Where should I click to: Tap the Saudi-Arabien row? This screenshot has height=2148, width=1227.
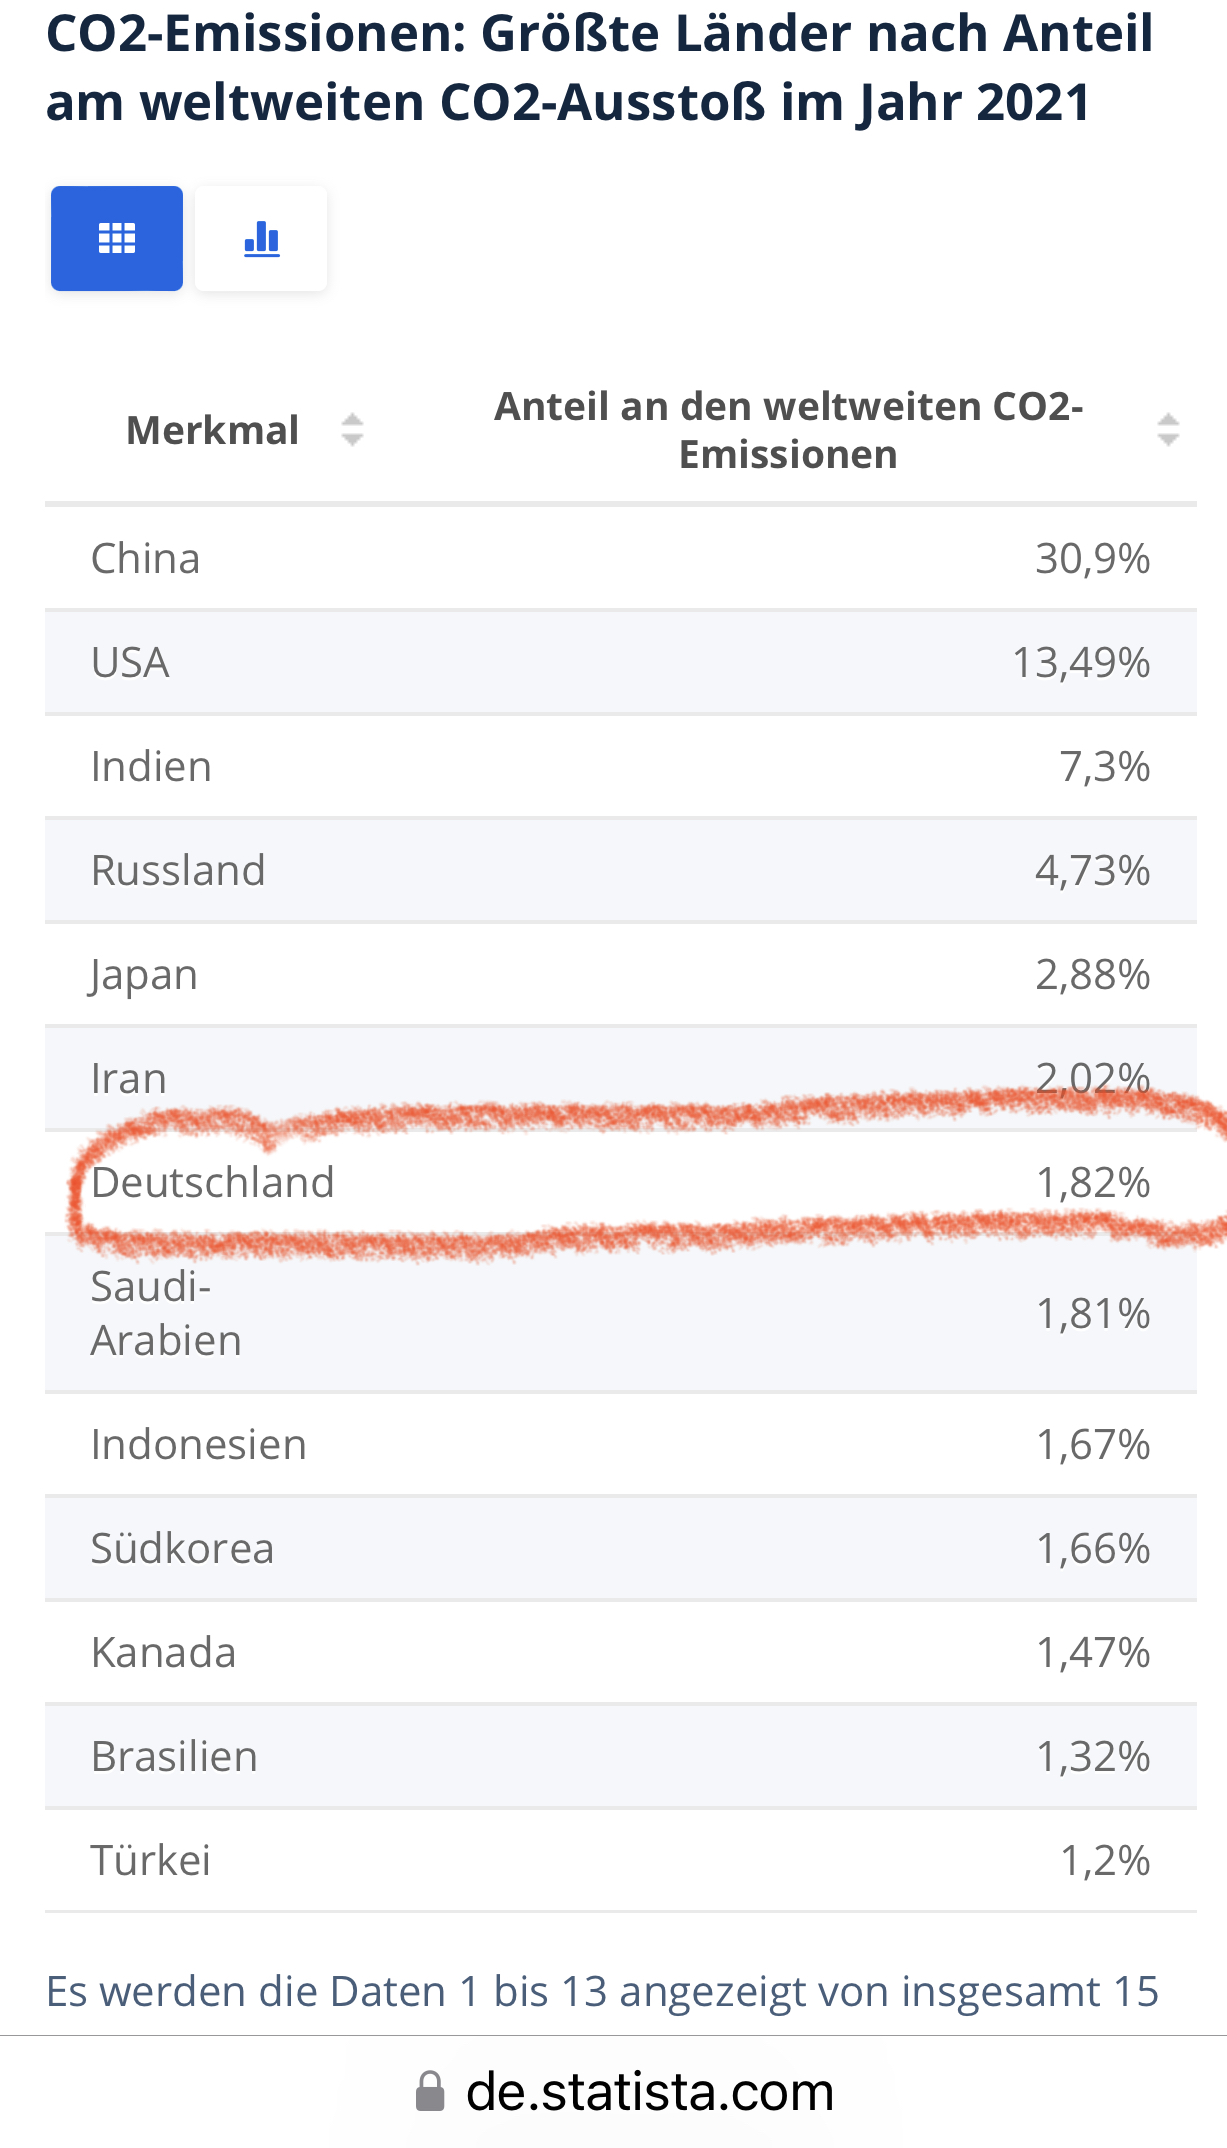pyautogui.click(x=621, y=1313)
